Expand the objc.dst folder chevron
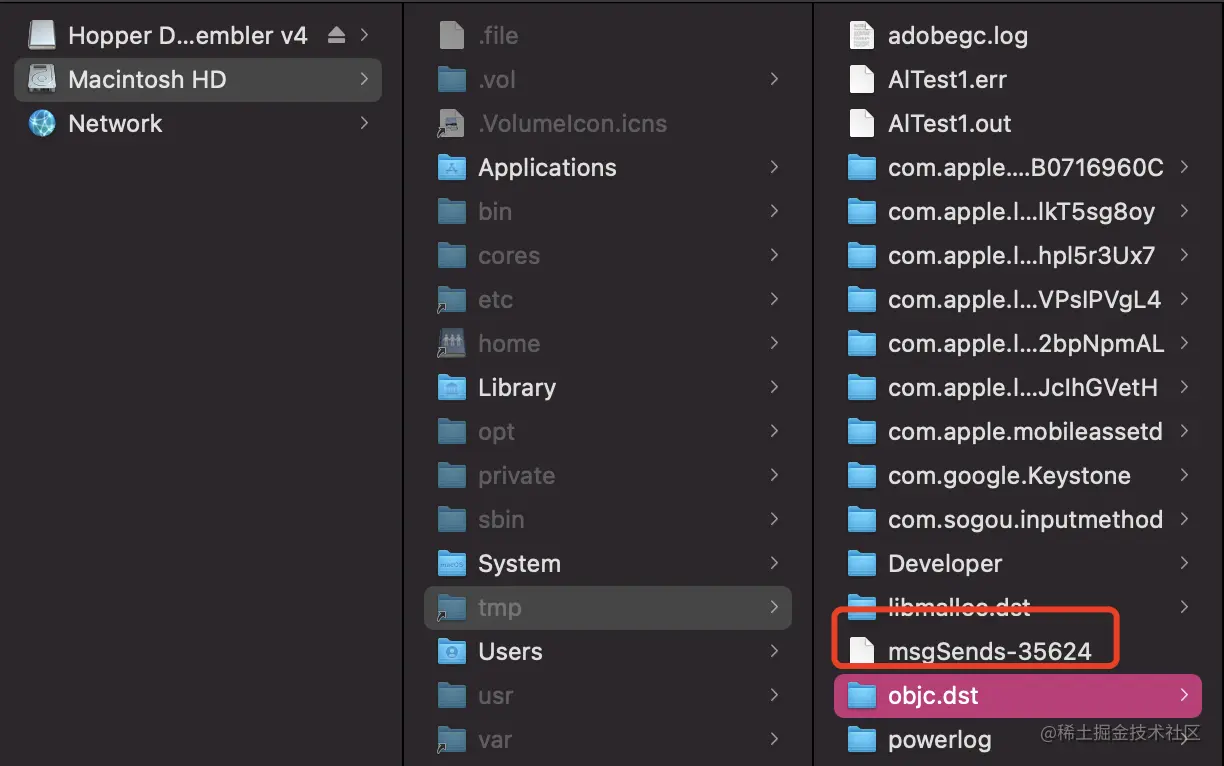This screenshot has width=1224, height=766. (1184, 695)
